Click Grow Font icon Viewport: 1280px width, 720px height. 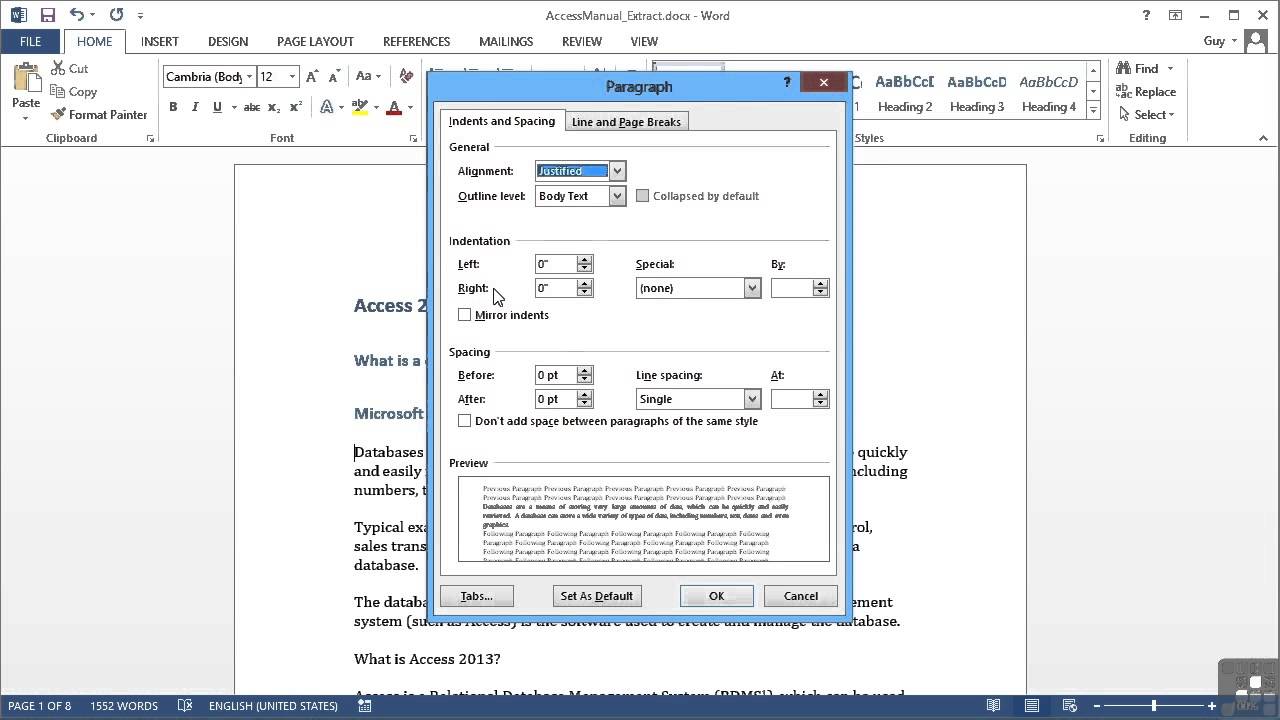point(312,76)
